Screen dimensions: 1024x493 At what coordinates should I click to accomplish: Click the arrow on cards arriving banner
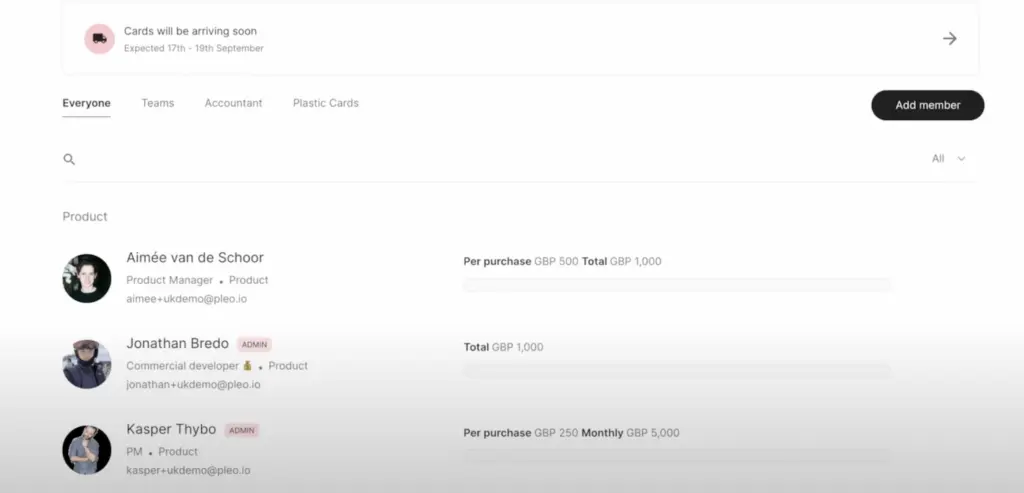pos(949,39)
